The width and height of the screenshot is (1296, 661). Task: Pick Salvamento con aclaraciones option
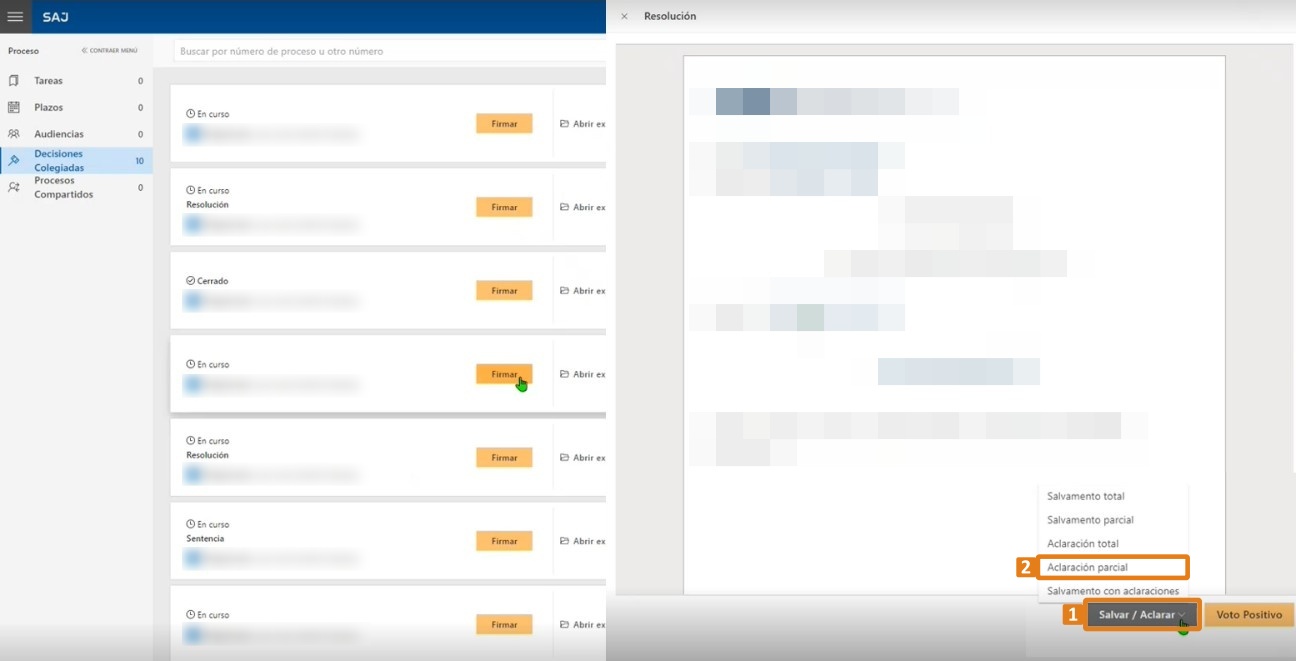(x=1113, y=591)
